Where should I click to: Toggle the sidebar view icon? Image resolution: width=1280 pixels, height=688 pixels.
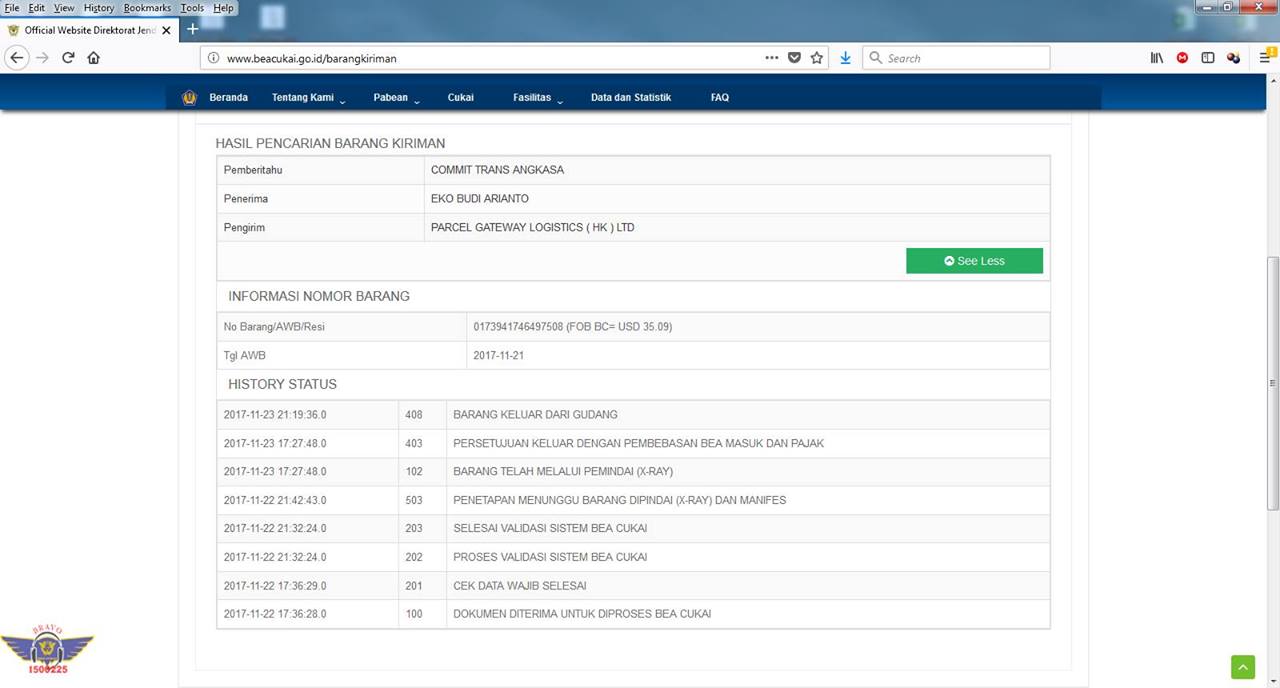tap(1208, 58)
